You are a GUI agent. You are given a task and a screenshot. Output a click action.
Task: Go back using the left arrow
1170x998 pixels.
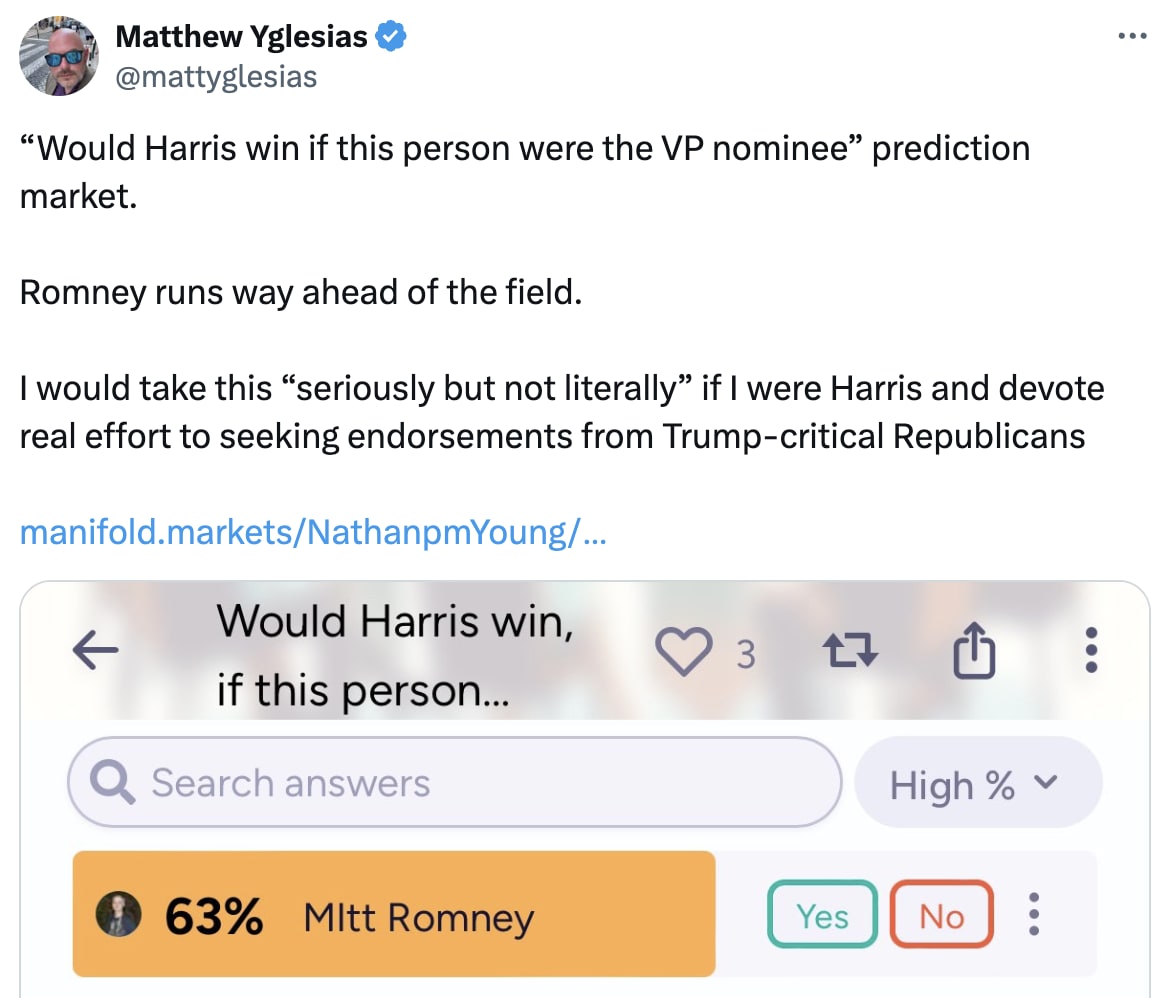tap(96, 652)
